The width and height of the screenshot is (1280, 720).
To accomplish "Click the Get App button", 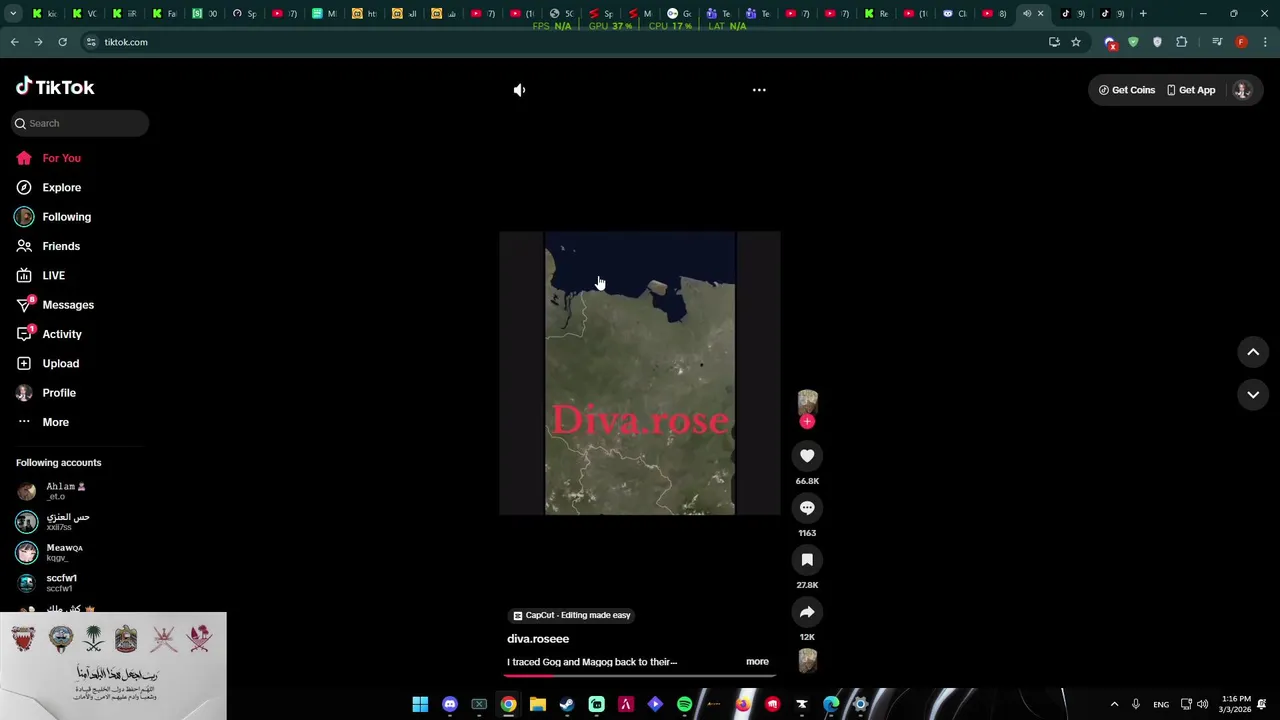I will (1191, 90).
